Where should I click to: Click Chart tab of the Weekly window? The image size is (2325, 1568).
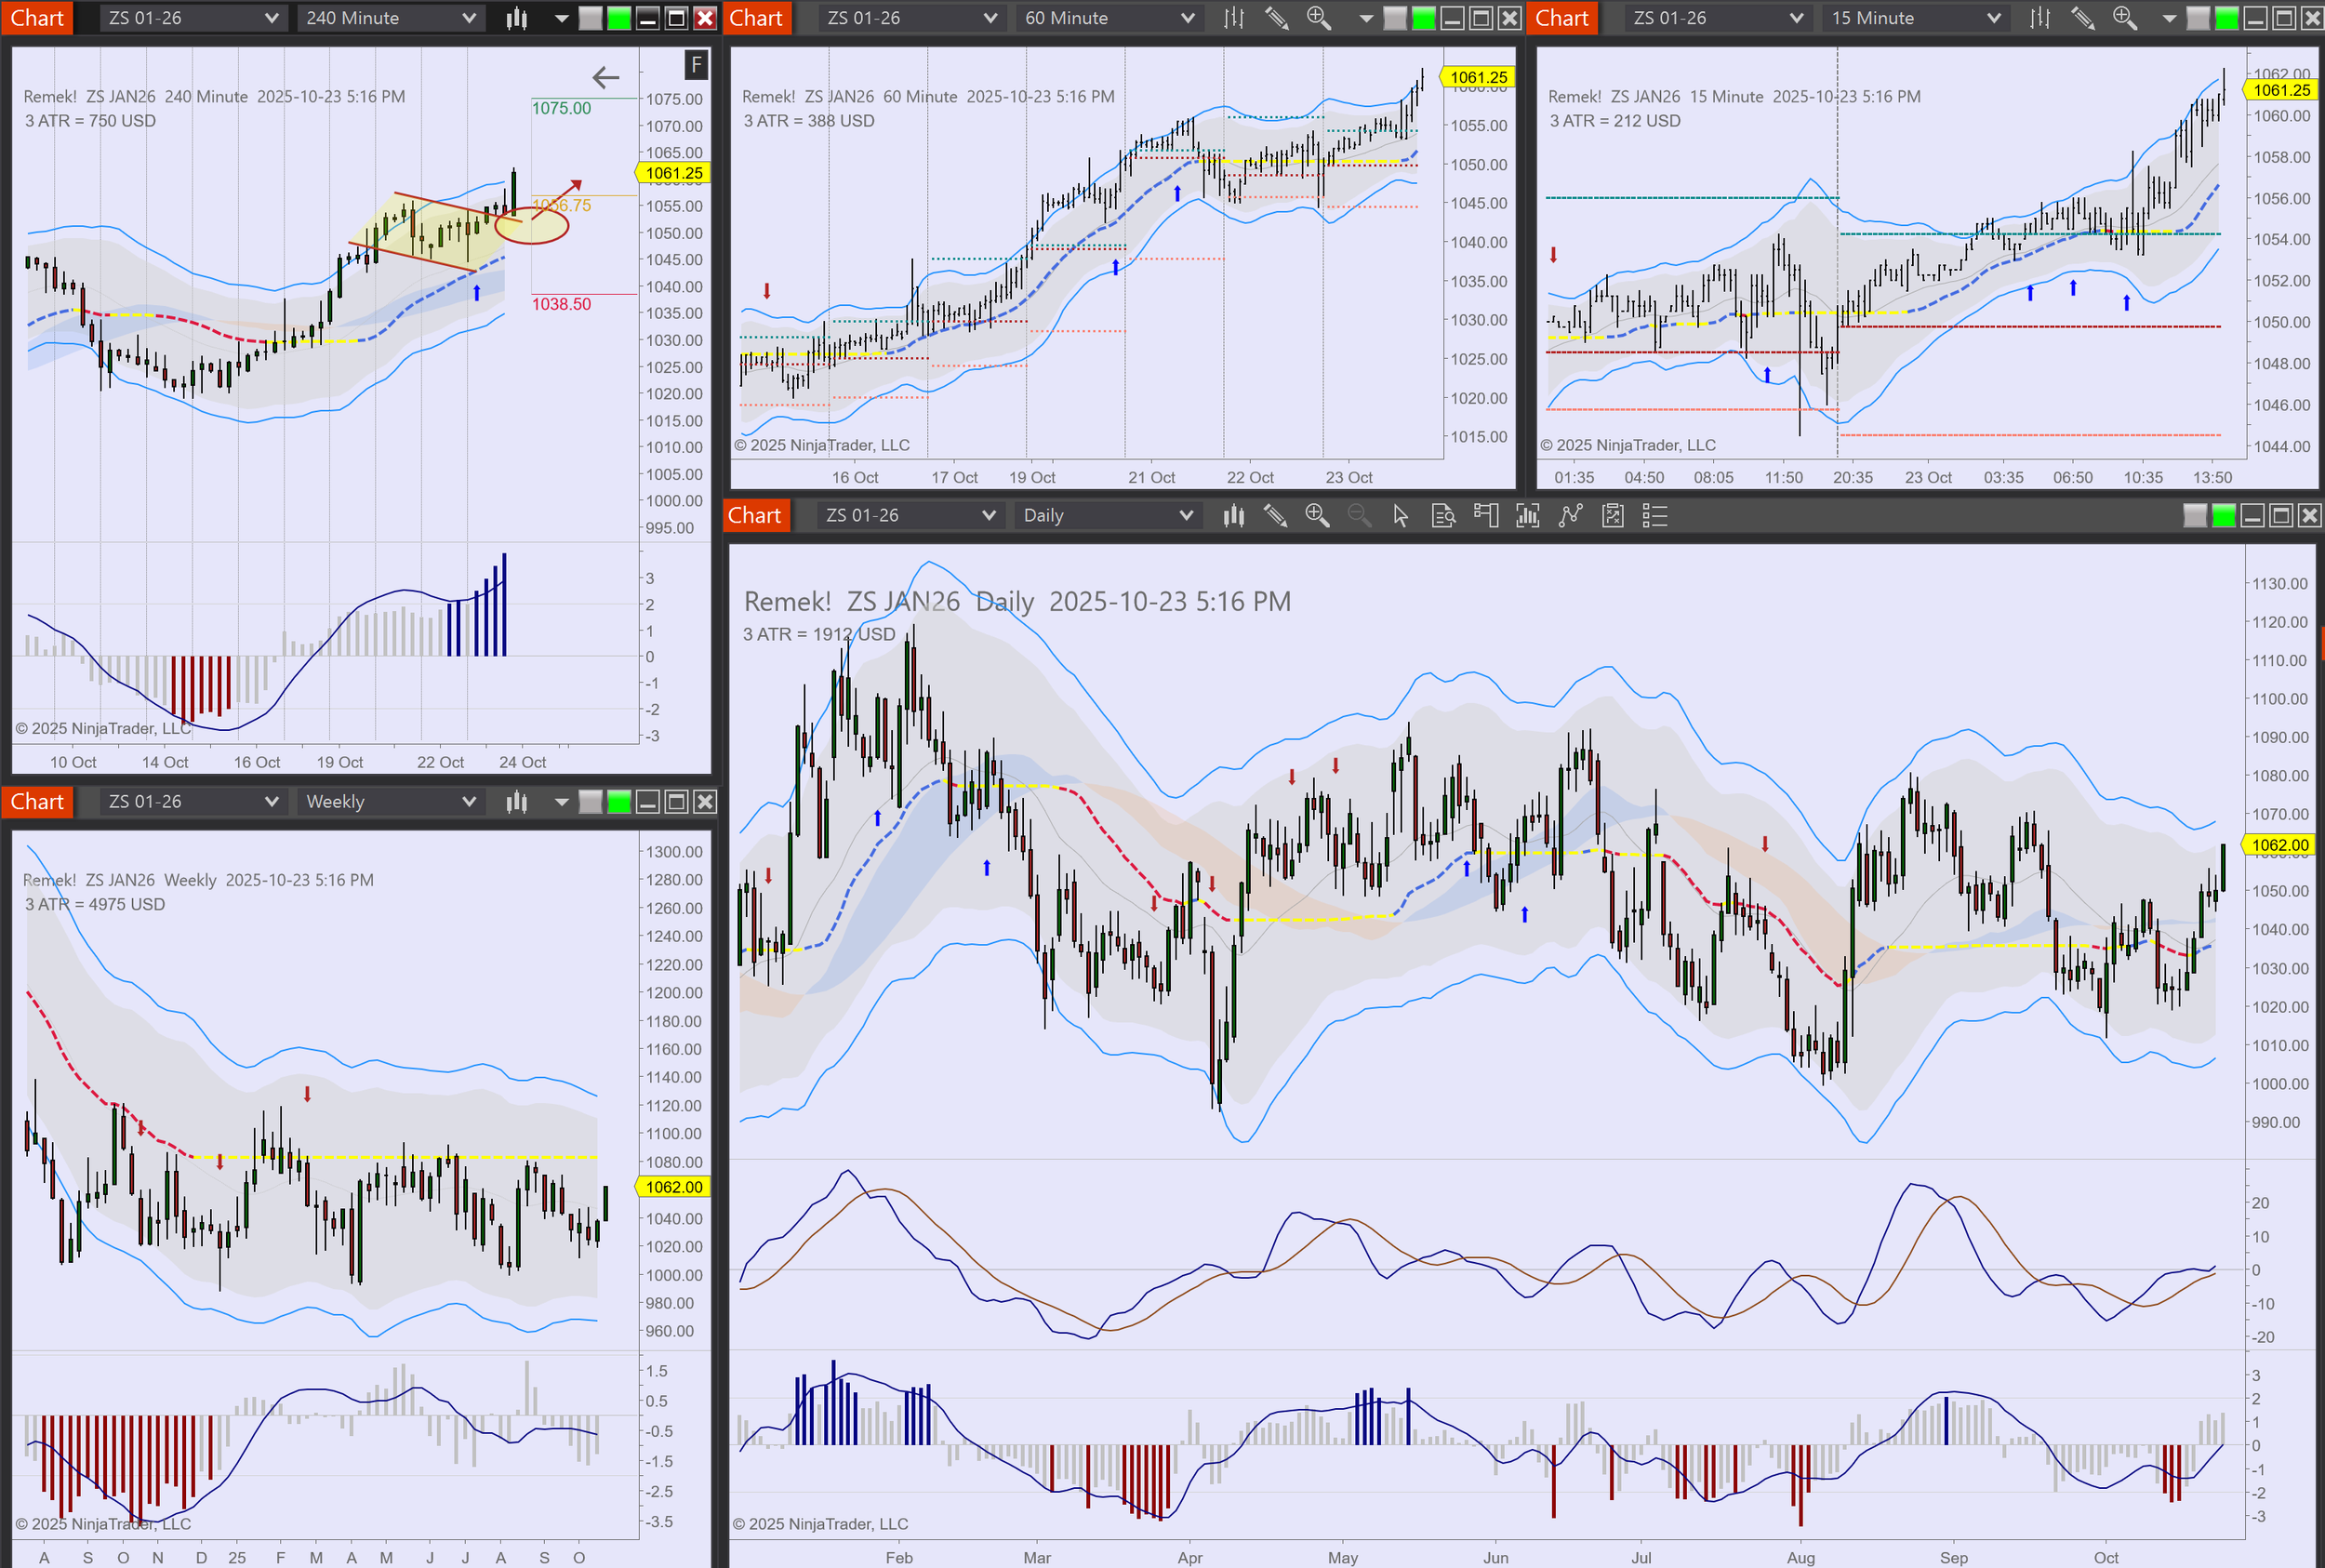37,802
